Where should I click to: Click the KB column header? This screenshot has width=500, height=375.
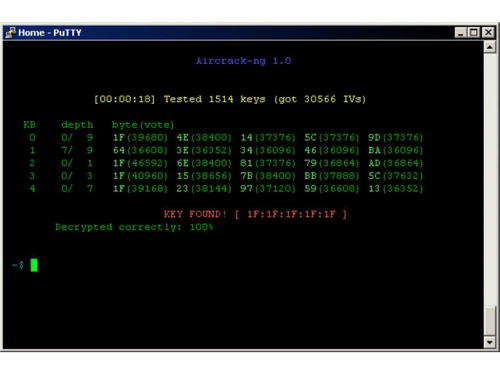tap(29, 125)
